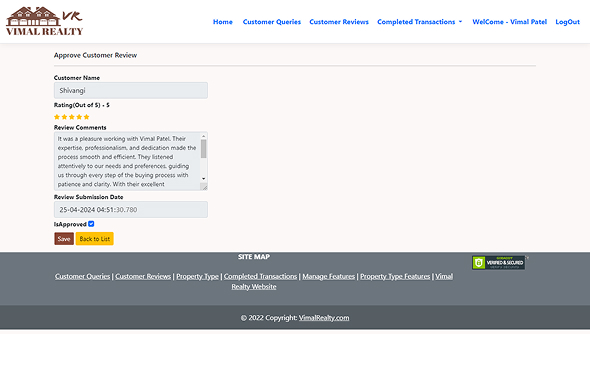Expand the Completed Transactions dropdown menu
The image size is (590, 390).
pos(420,22)
